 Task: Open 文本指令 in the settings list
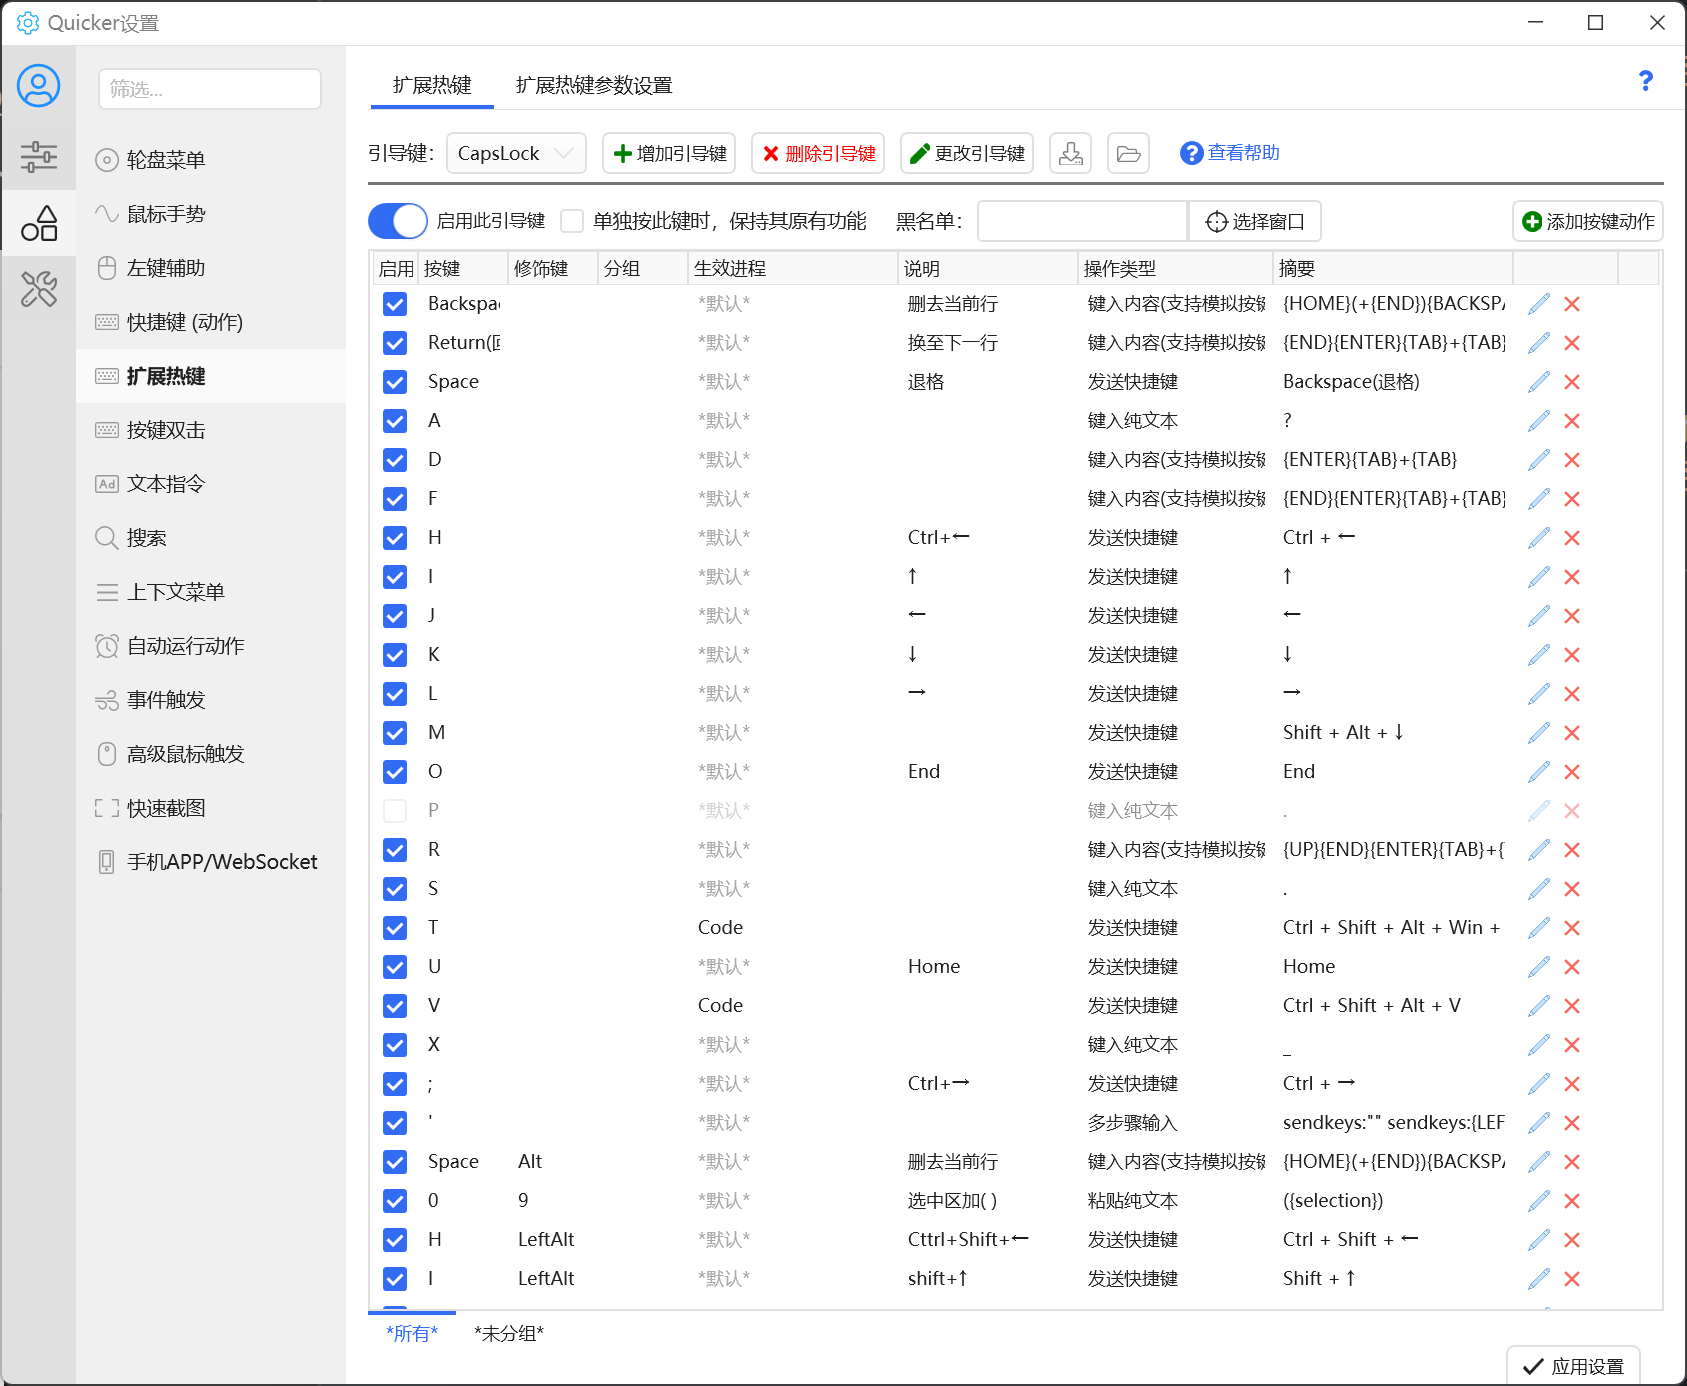(211, 484)
